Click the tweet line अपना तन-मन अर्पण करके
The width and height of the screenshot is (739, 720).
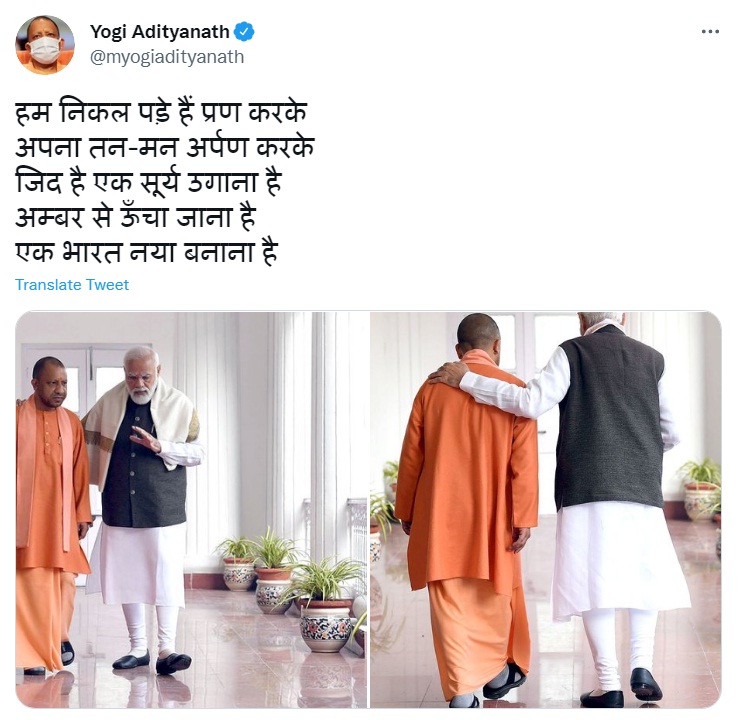click(x=164, y=147)
